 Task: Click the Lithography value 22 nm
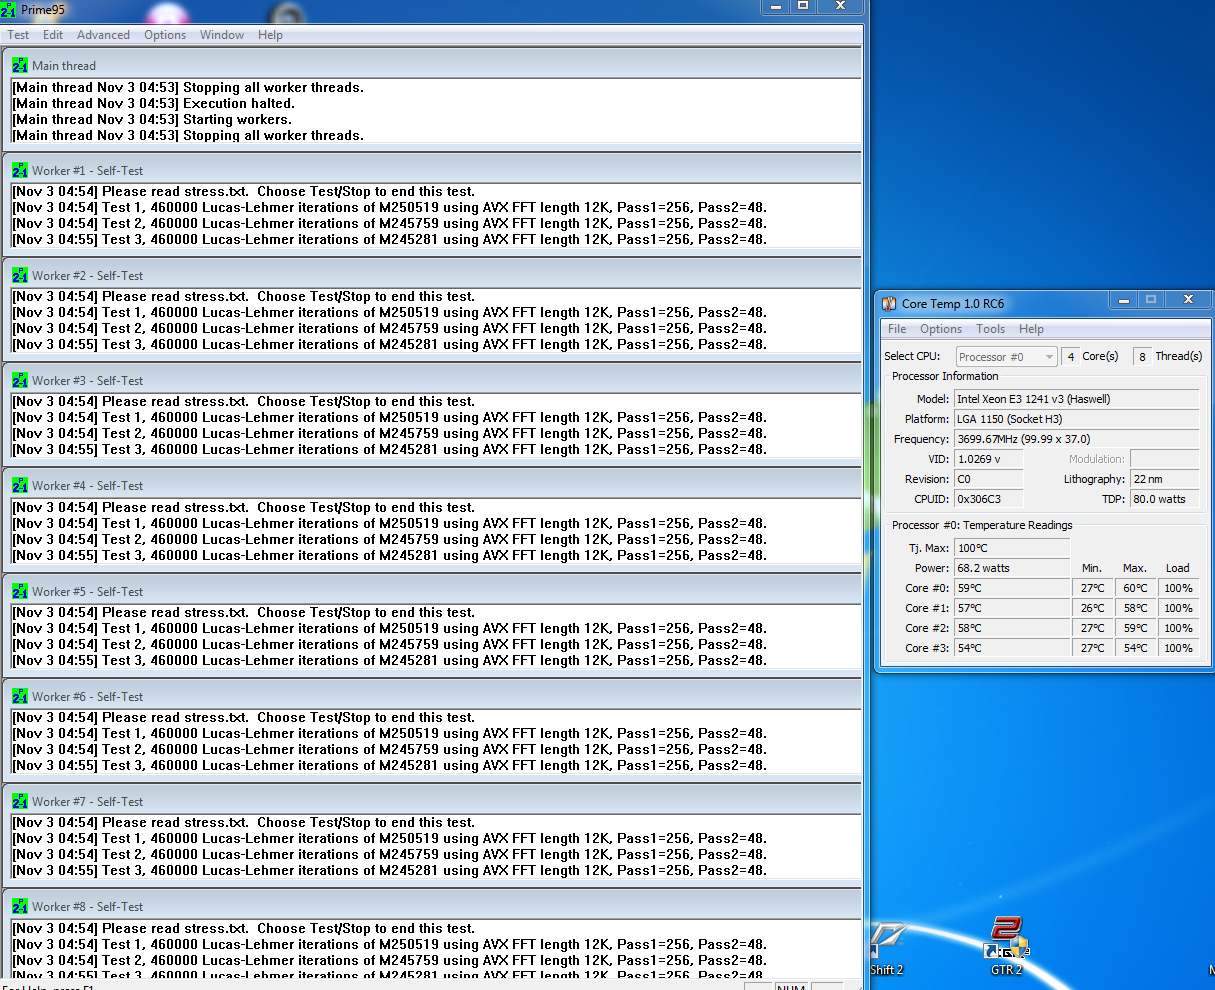1164,479
